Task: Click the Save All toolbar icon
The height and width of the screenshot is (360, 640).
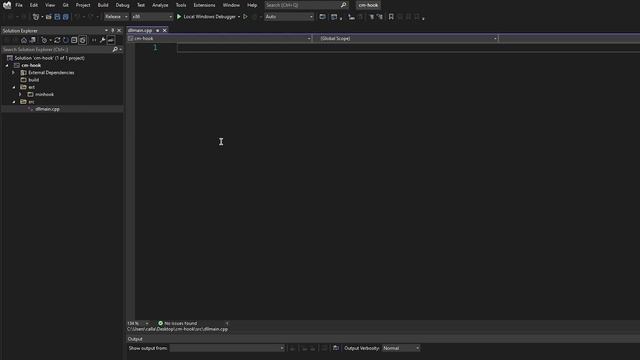Action: [x=66, y=17]
